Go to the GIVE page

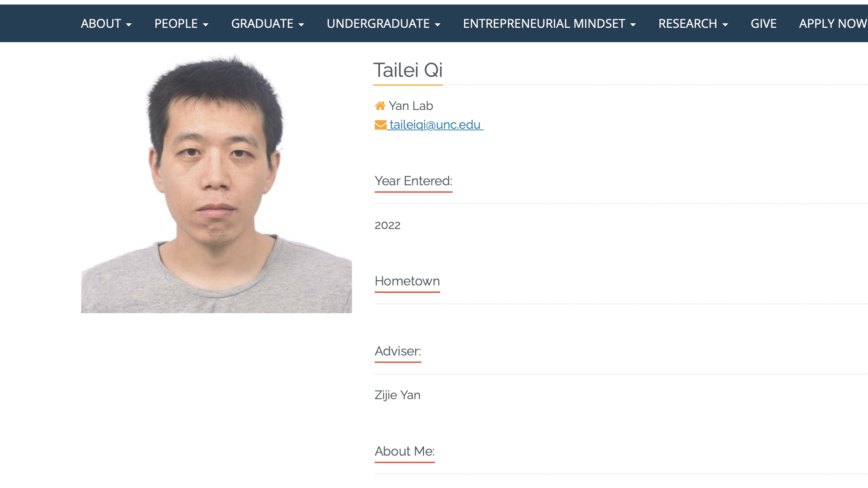763,24
